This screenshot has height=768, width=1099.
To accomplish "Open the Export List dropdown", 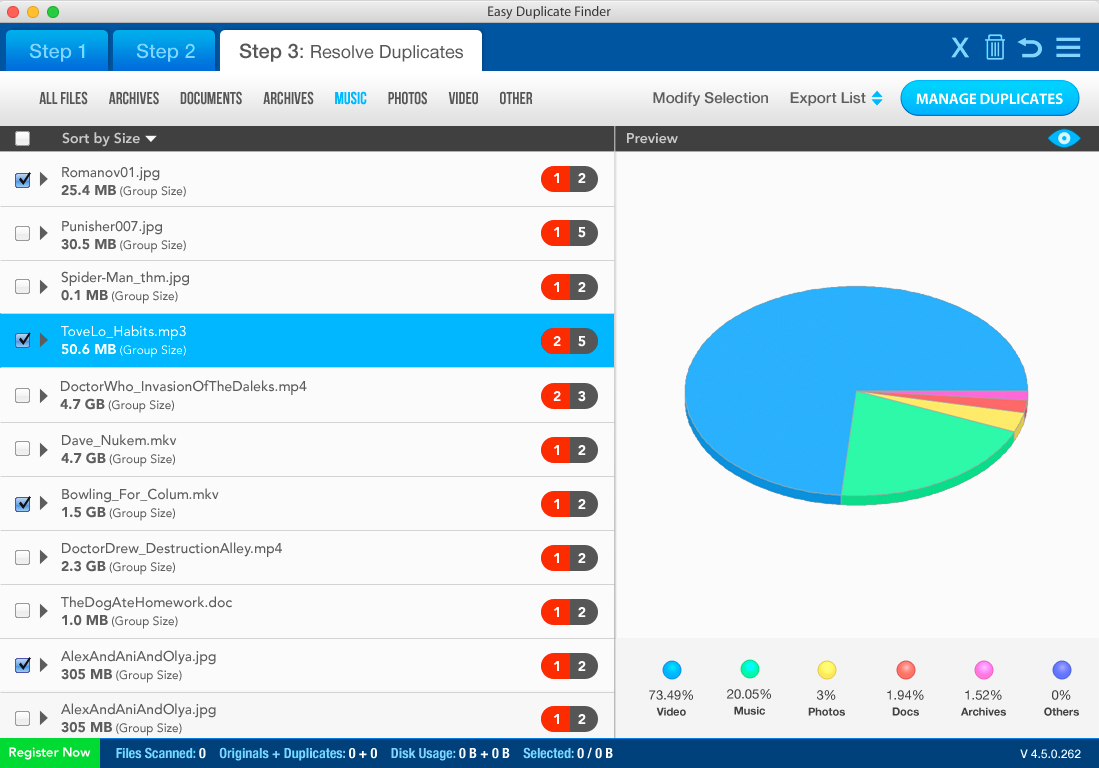I will click(835, 98).
